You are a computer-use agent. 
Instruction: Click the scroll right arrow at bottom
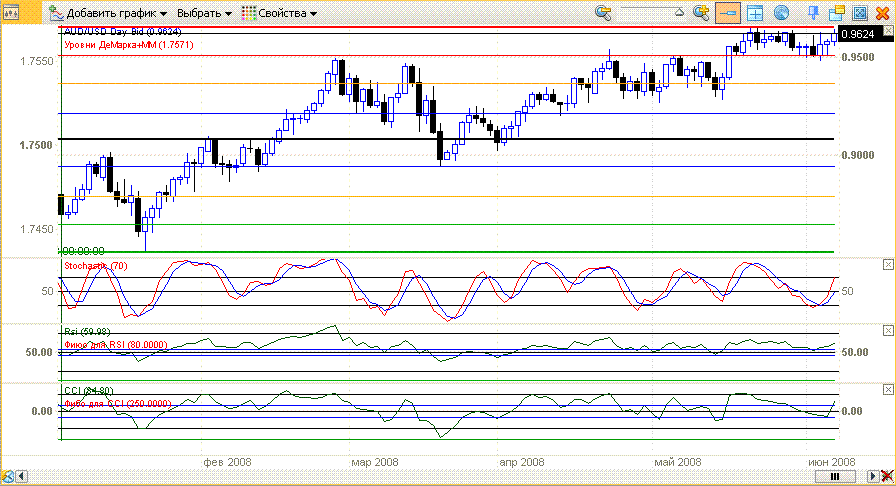coord(873,476)
